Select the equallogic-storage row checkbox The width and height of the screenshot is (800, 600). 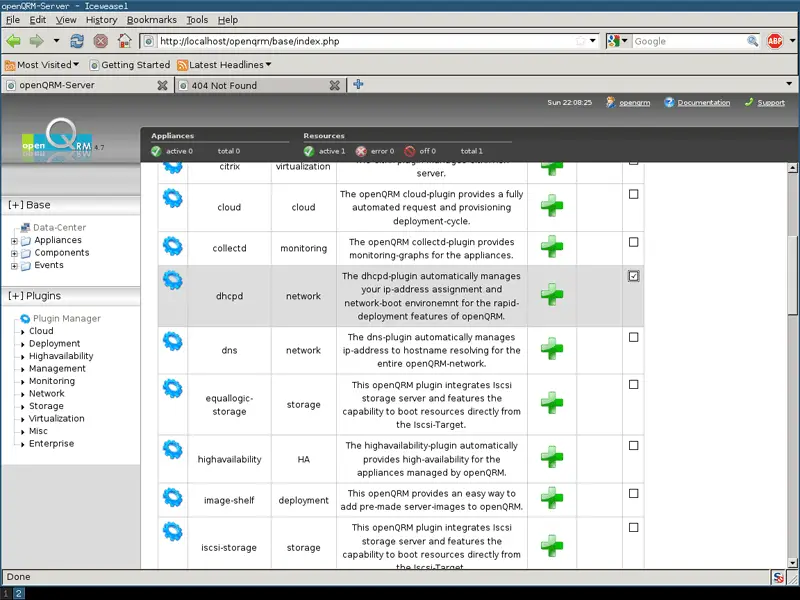(633, 384)
